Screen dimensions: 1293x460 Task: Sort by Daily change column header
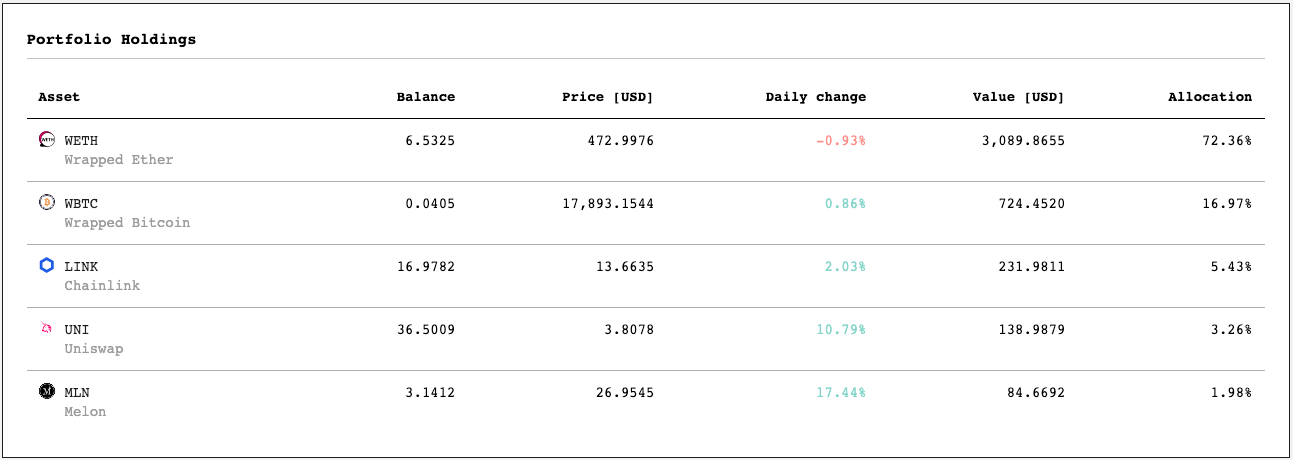(x=816, y=97)
